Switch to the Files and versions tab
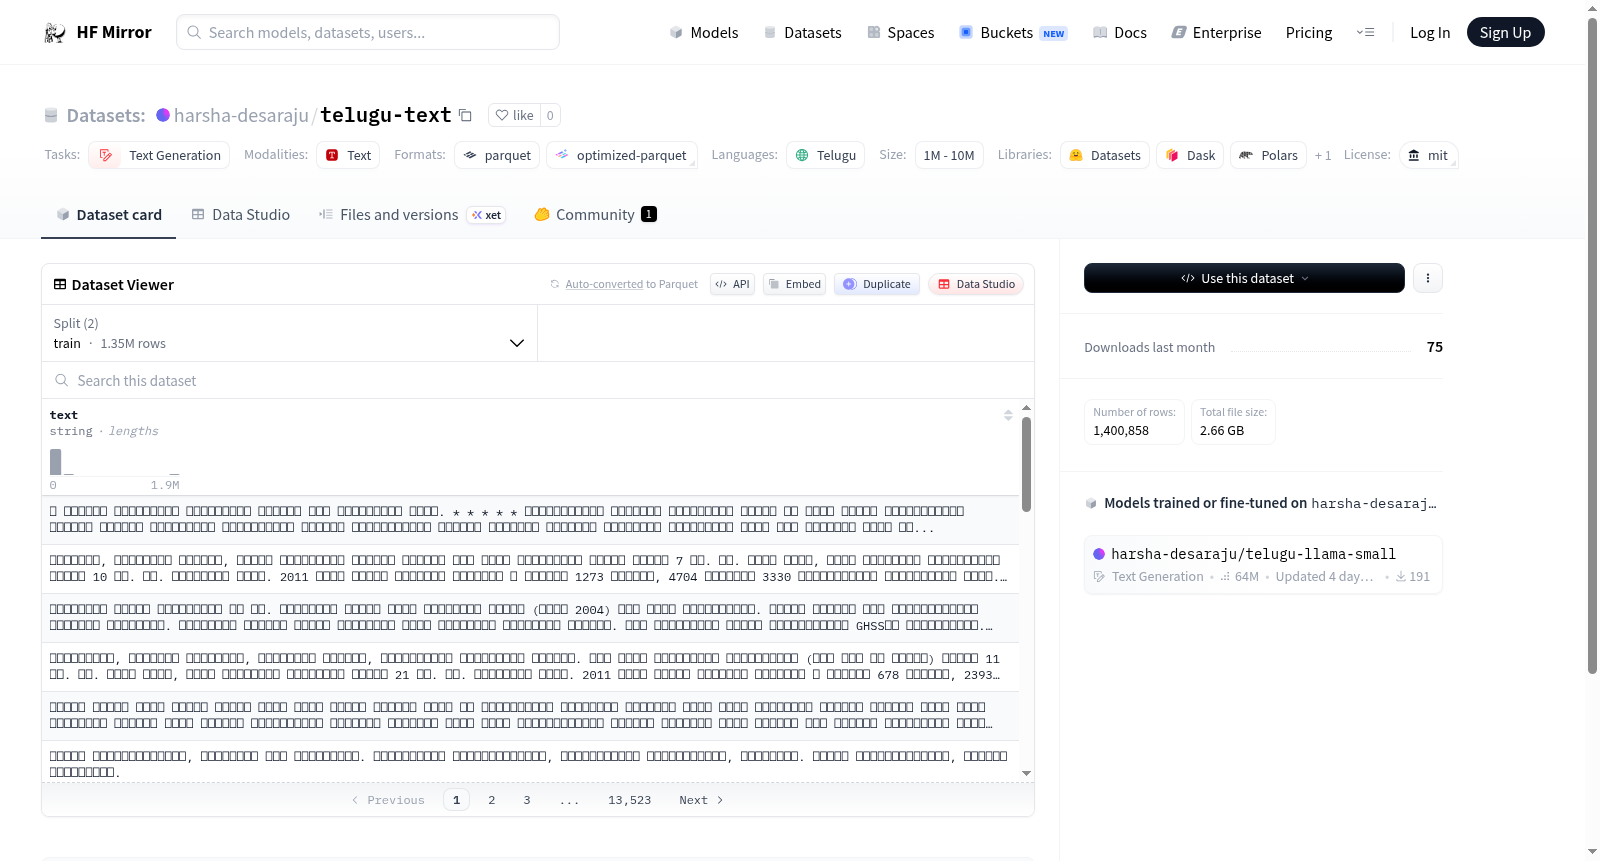This screenshot has height=861, width=1600. click(411, 214)
